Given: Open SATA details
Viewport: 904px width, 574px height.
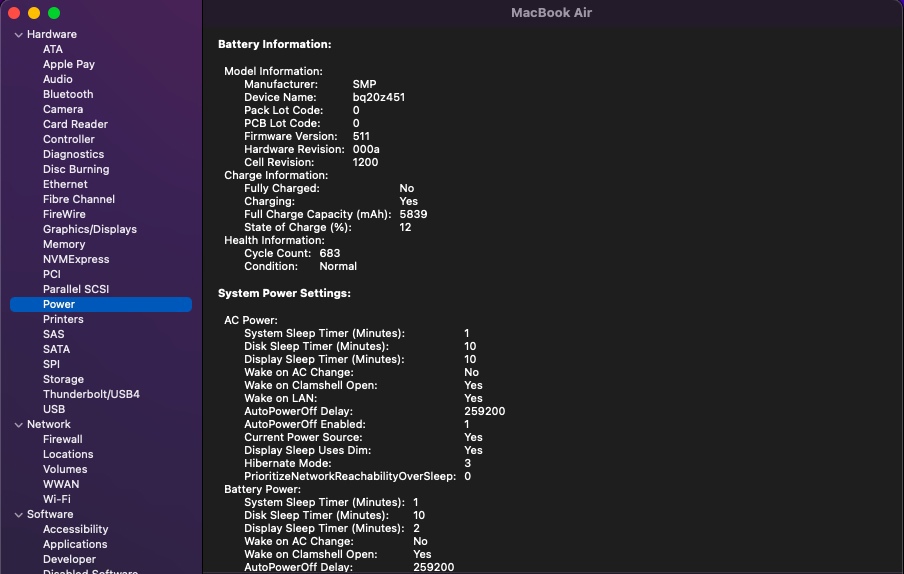Looking at the screenshot, I should coord(56,349).
